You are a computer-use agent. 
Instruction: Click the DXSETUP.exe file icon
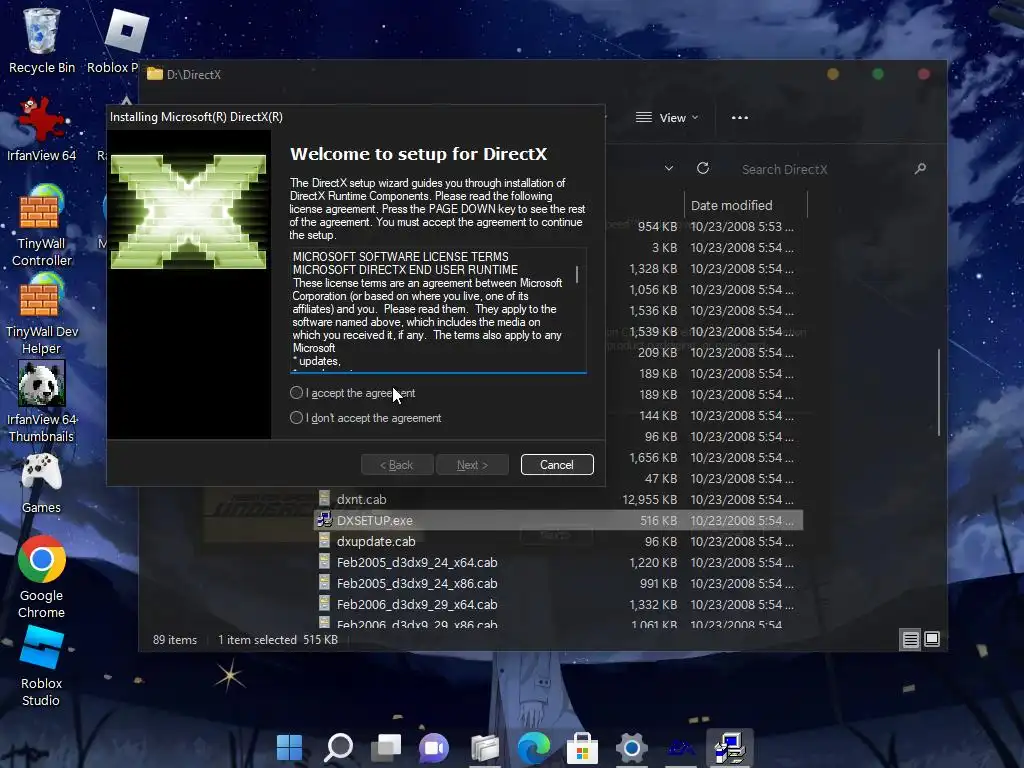pos(324,520)
